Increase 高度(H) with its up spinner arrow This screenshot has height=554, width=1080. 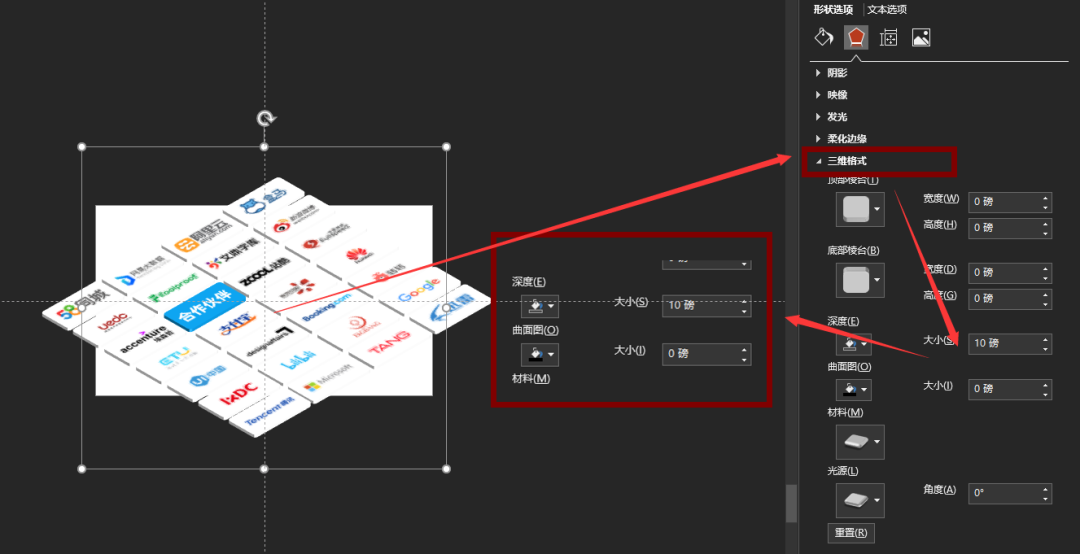coord(1046,224)
